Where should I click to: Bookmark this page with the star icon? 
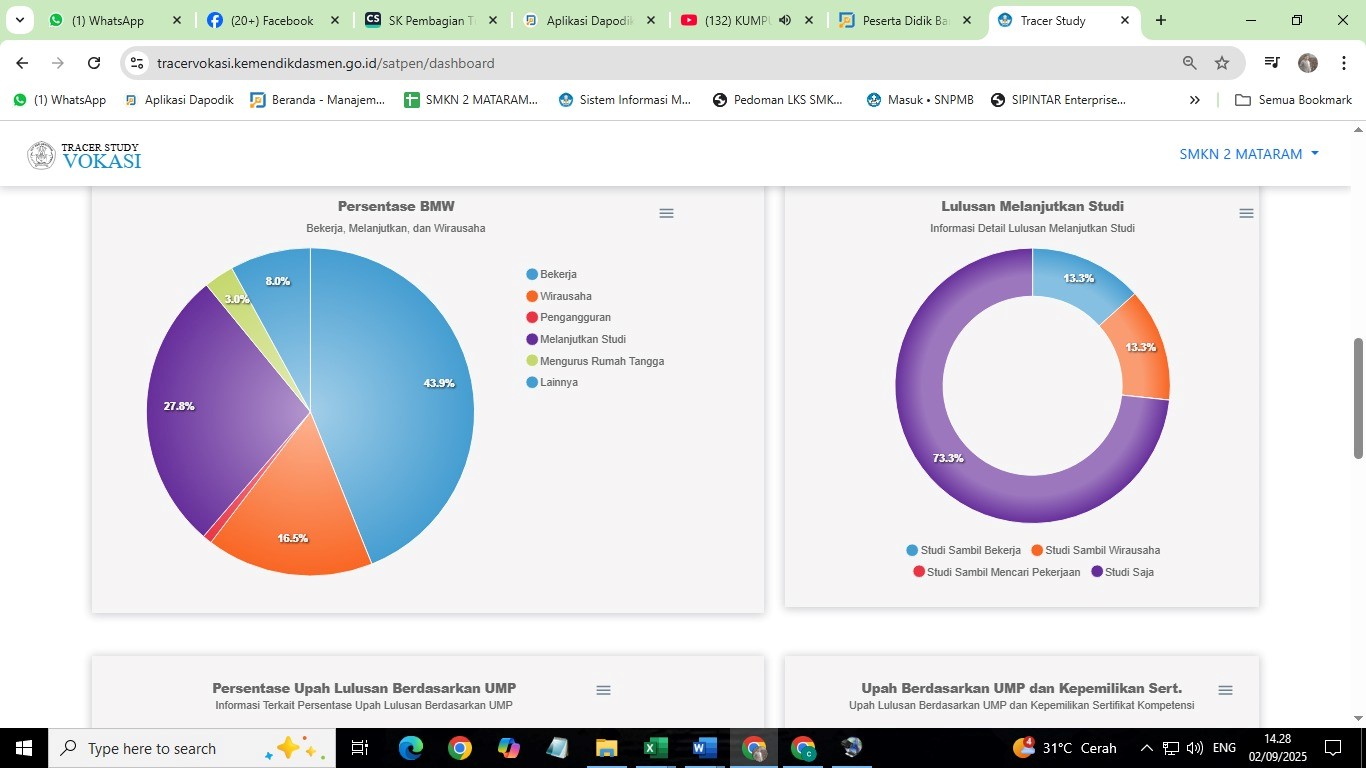pos(1222,63)
